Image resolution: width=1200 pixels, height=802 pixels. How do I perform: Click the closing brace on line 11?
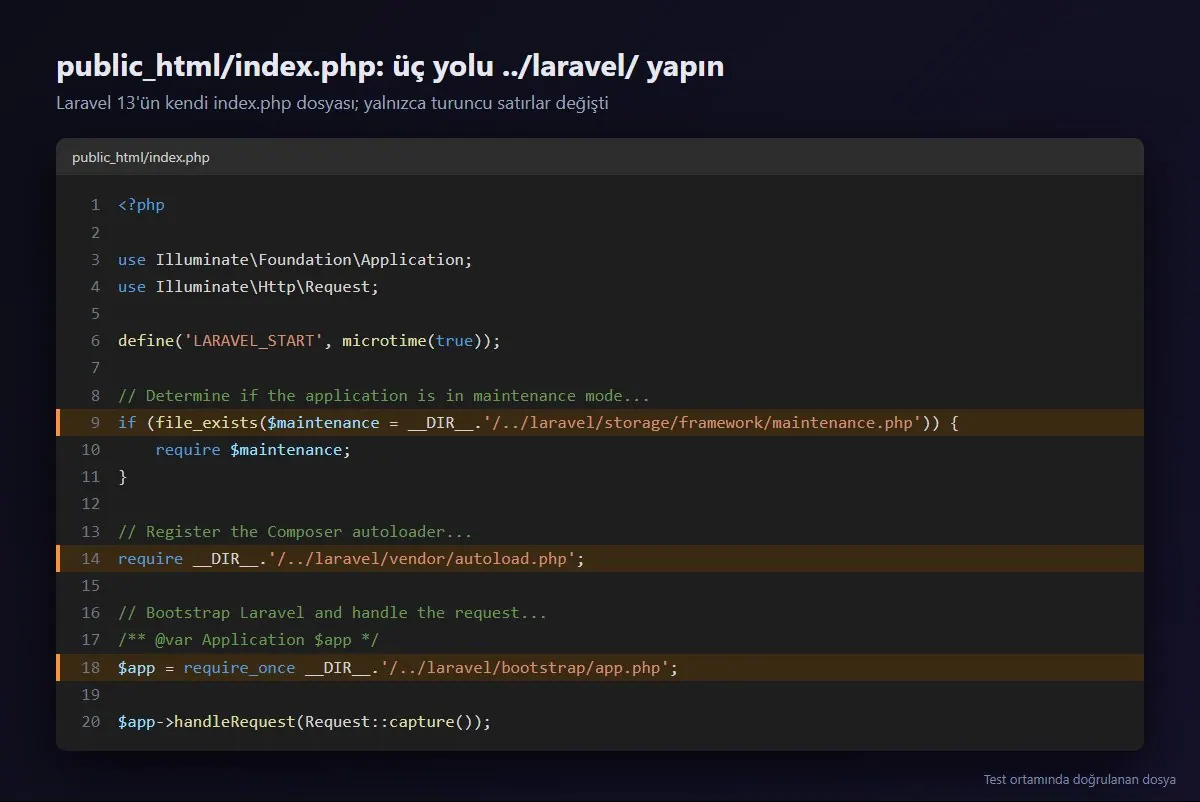[123, 477]
